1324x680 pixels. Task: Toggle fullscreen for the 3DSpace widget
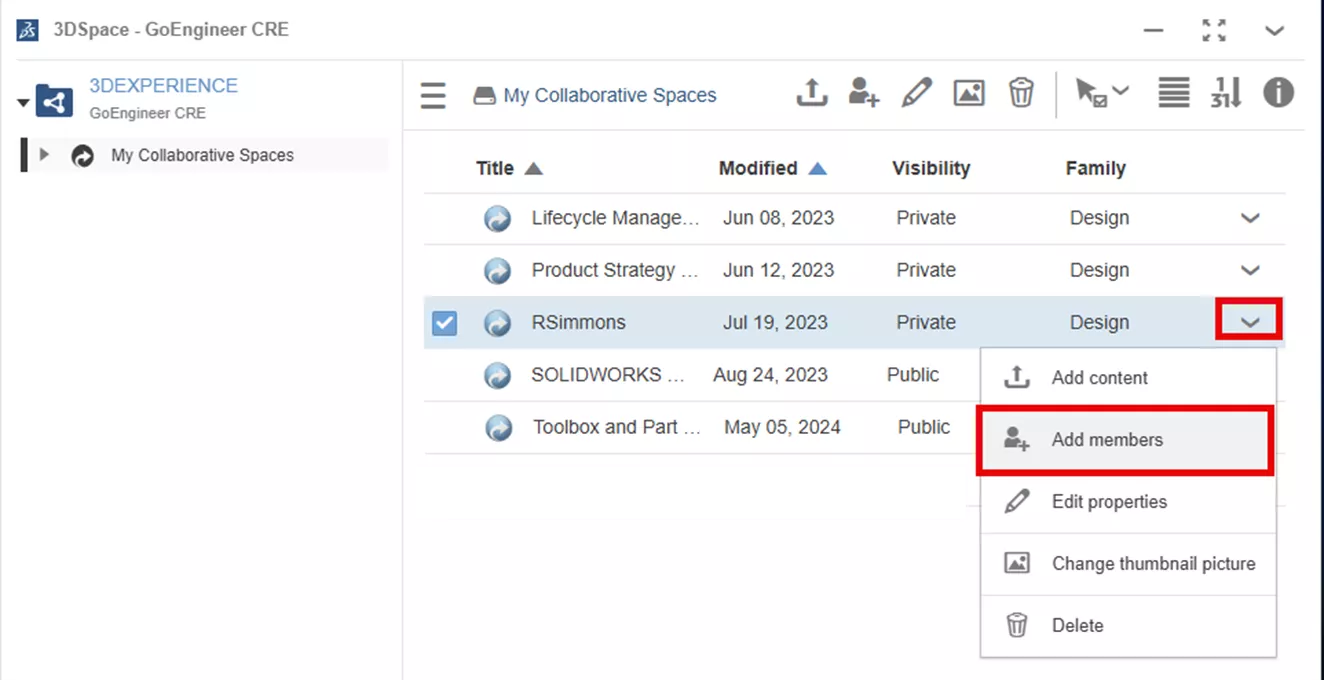[x=1214, y=31]
